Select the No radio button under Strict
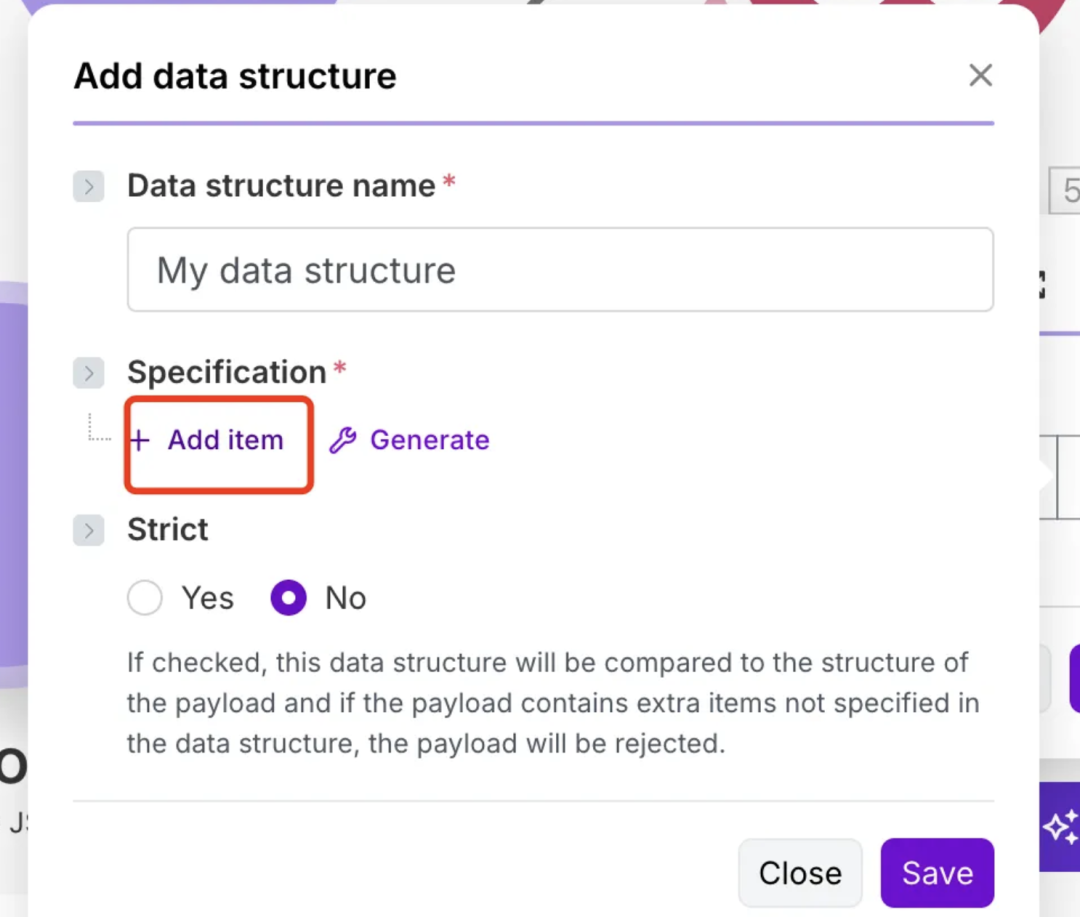Viewport: 1080px width, 917px height. (x=289, y=599)
